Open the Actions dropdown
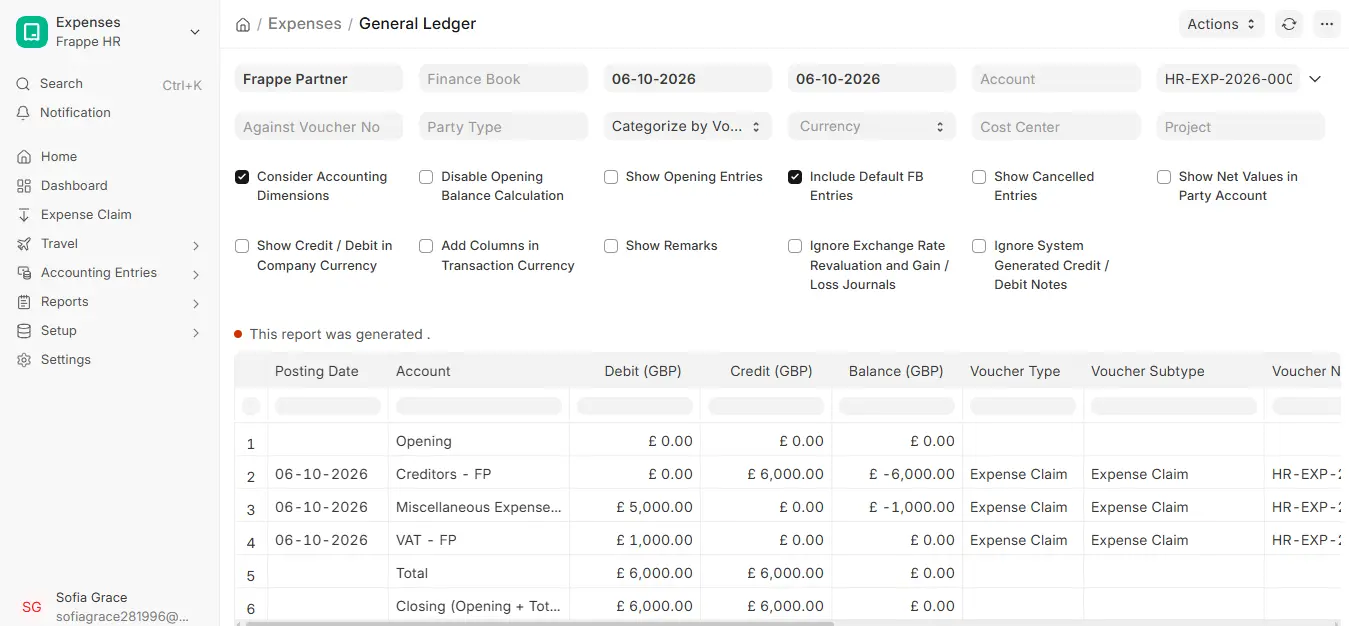 [1221, 24]
